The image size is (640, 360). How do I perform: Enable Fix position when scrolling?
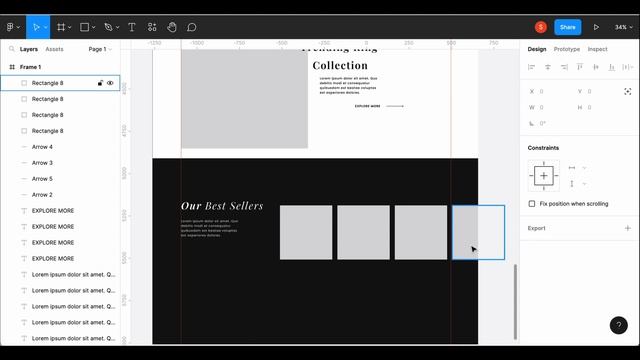point(532,204)
